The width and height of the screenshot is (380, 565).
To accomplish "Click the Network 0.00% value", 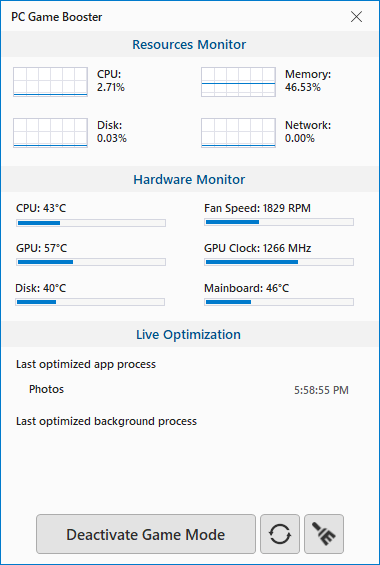I will [300, 138].
